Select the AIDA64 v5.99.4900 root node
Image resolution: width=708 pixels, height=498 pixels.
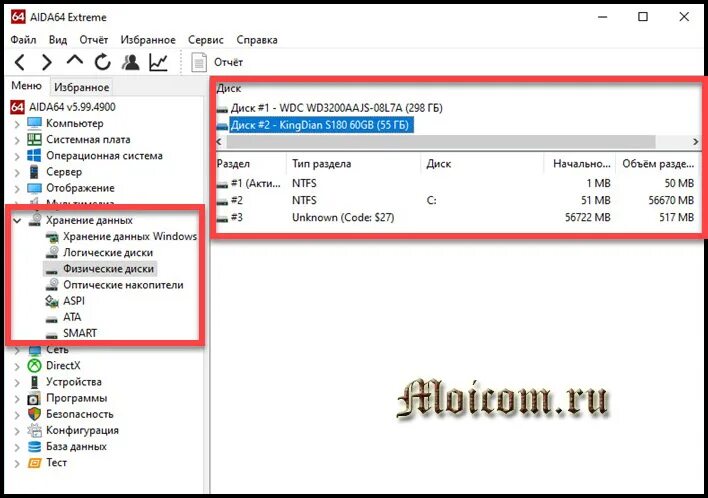point(72,107)
